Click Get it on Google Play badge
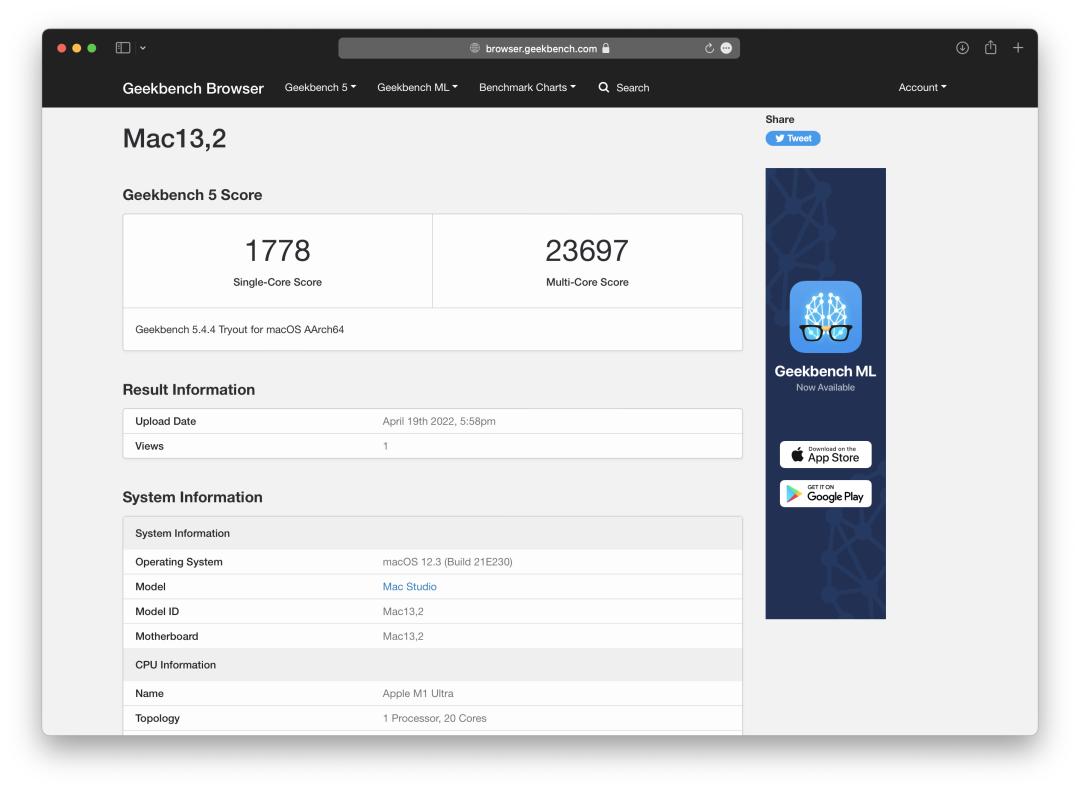1080x791 pixels. (x=825, y=494)
